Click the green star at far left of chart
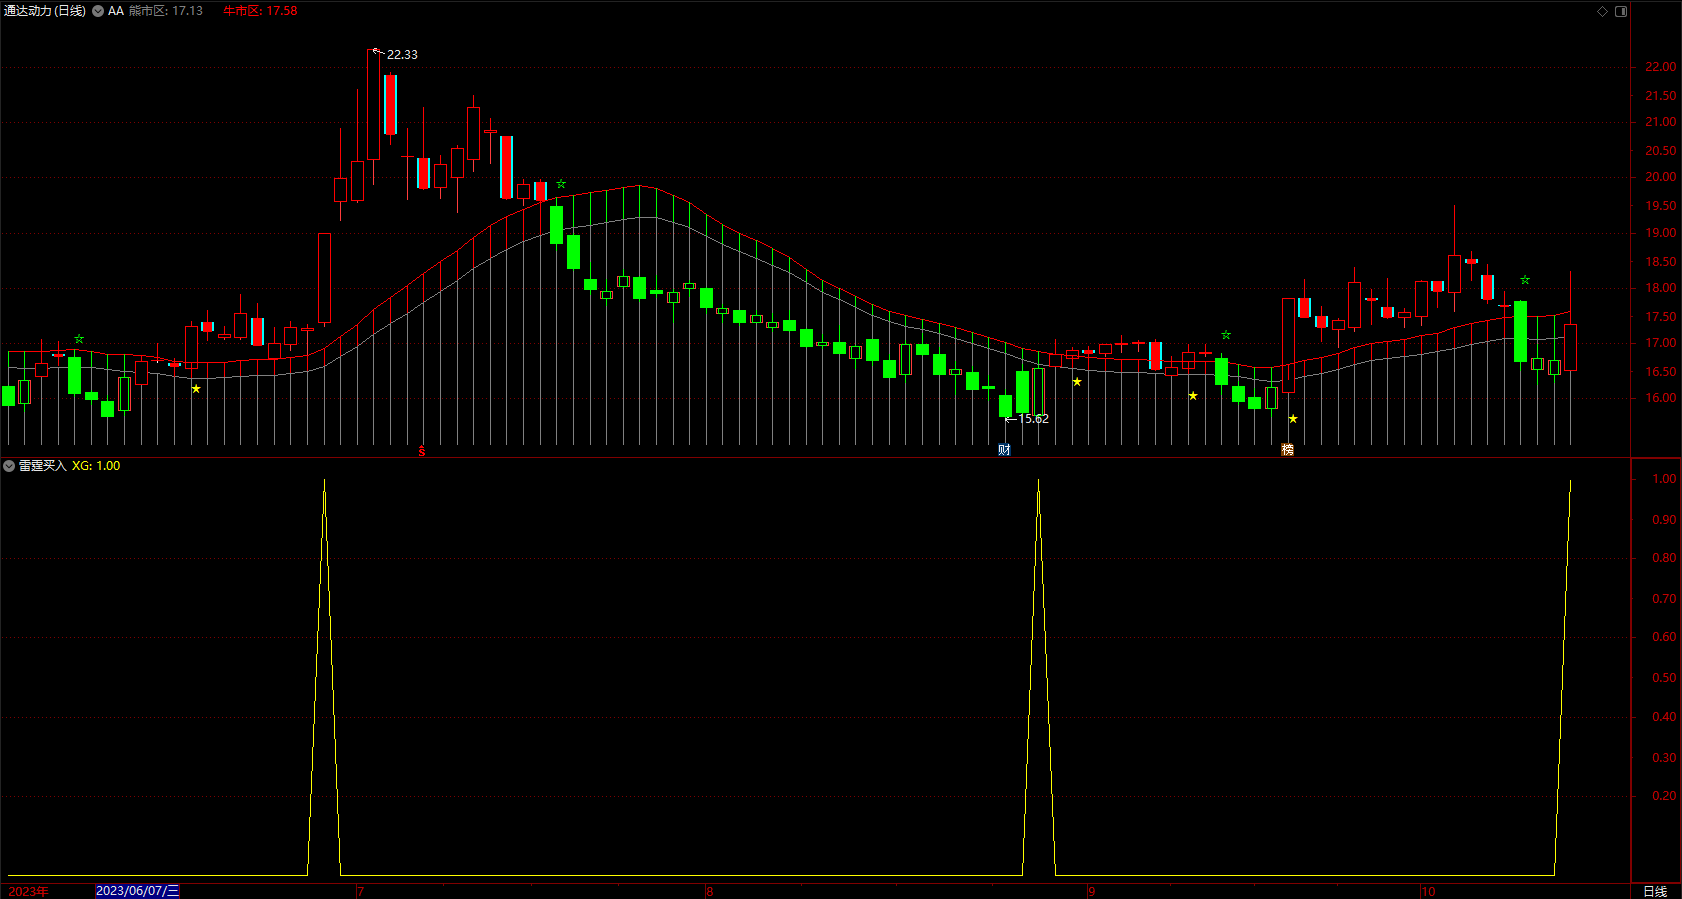The width and height of the screenshot is (1682, 899). tap(79, 339)
